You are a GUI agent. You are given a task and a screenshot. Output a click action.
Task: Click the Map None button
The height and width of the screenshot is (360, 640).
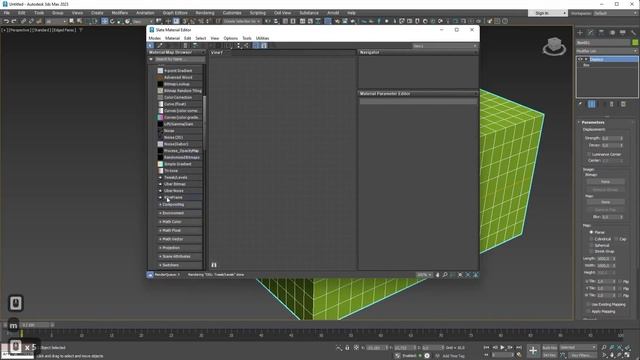pyautogui.click(x=605, y=202)
